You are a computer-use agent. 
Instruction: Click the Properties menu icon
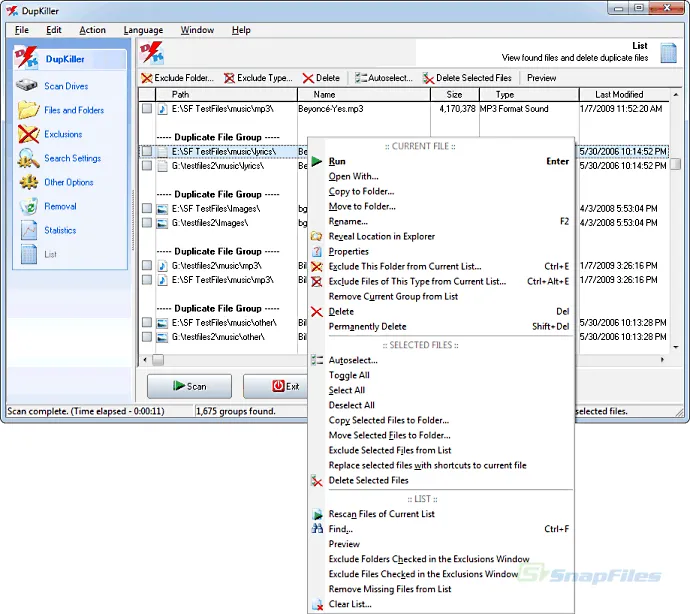click(x=317, y=251)
